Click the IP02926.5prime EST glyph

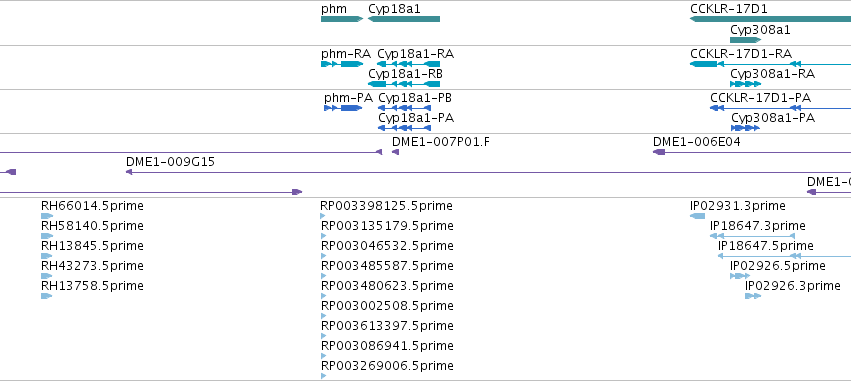tap(740, 276)
